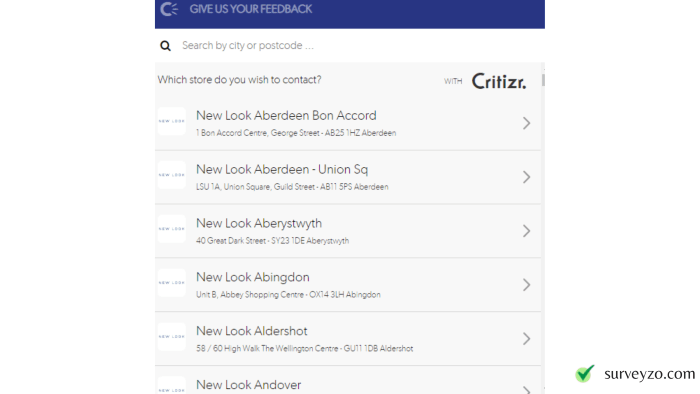Click the New Look logo beside Aberystwyth
This screenshot has width=700, height=394.
coord(171,229)
